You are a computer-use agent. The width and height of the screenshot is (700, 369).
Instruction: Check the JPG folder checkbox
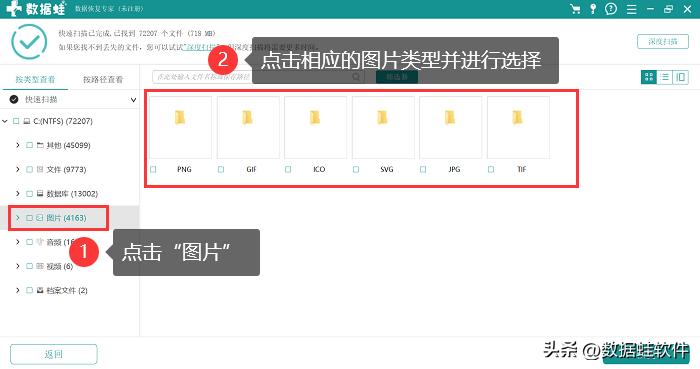click(423, 170)
